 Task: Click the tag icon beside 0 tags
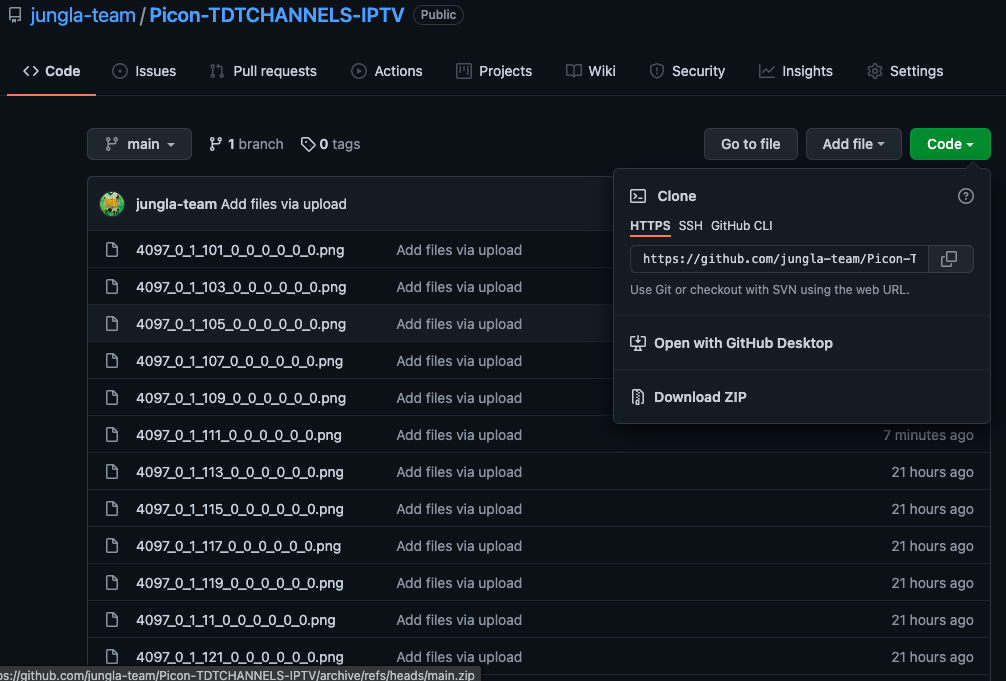[x=308, y=144]
